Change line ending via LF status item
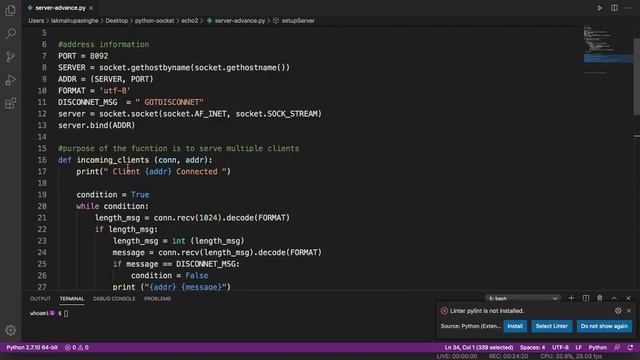Viewport: 640px width, 360px height. (x=578, y=348)
